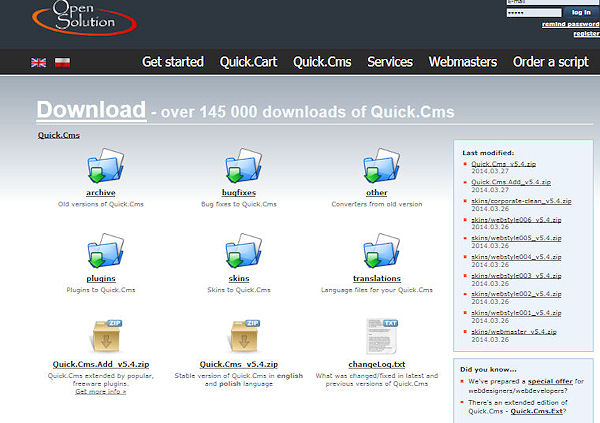Go to the Services menu item

click(x=390, y=62)
